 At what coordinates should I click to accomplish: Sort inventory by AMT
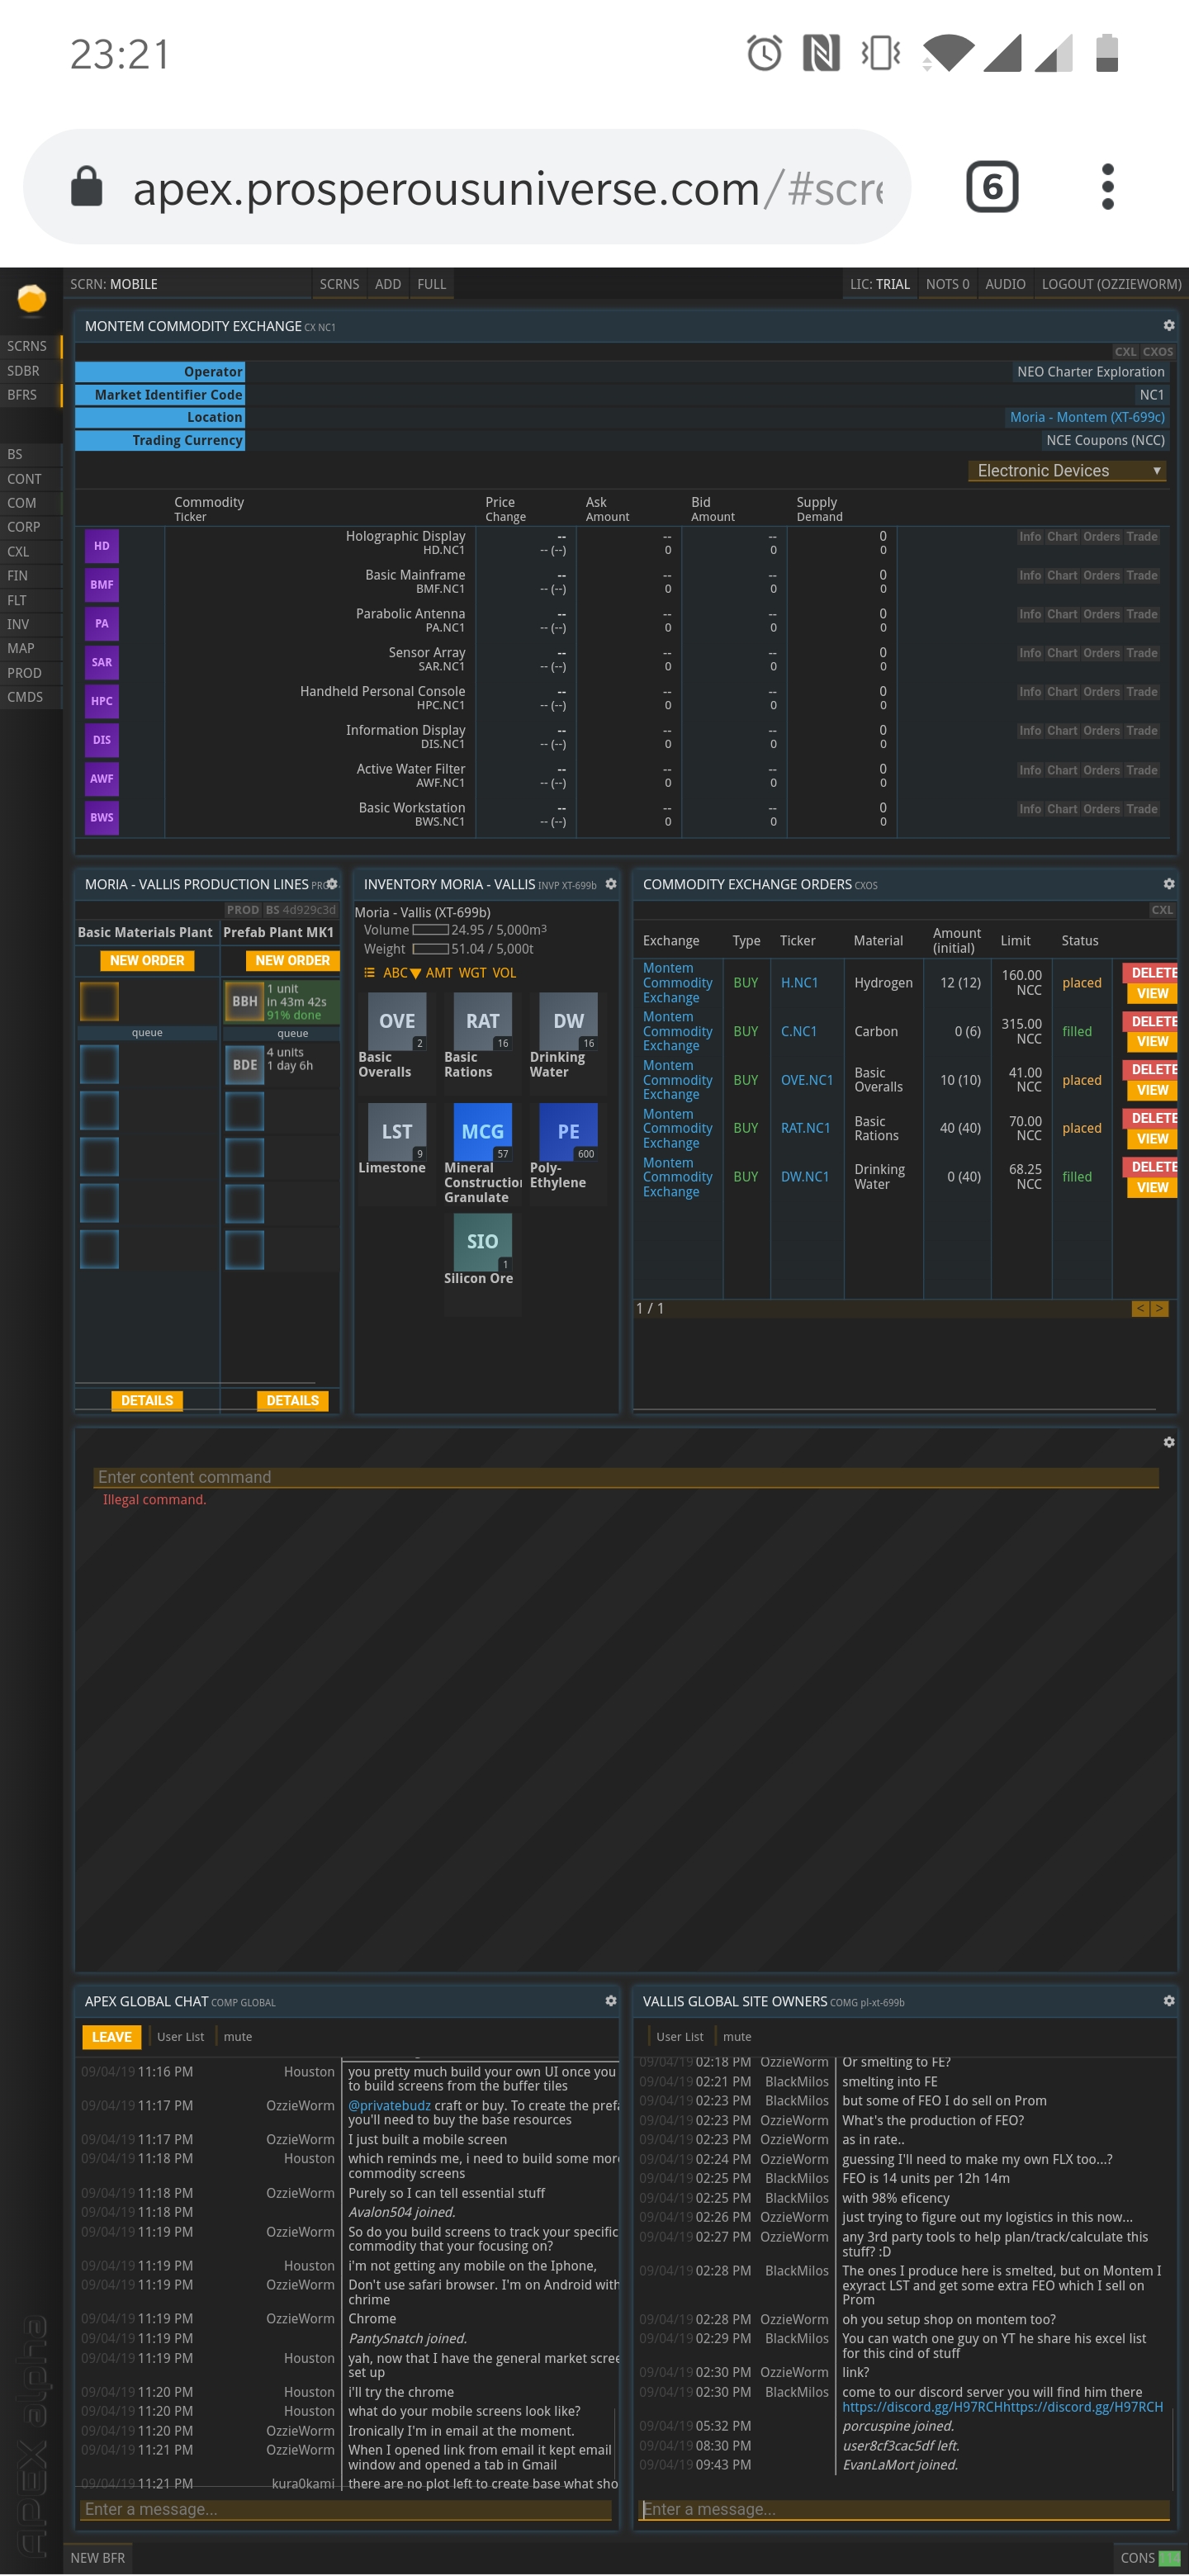pos(439,973)
